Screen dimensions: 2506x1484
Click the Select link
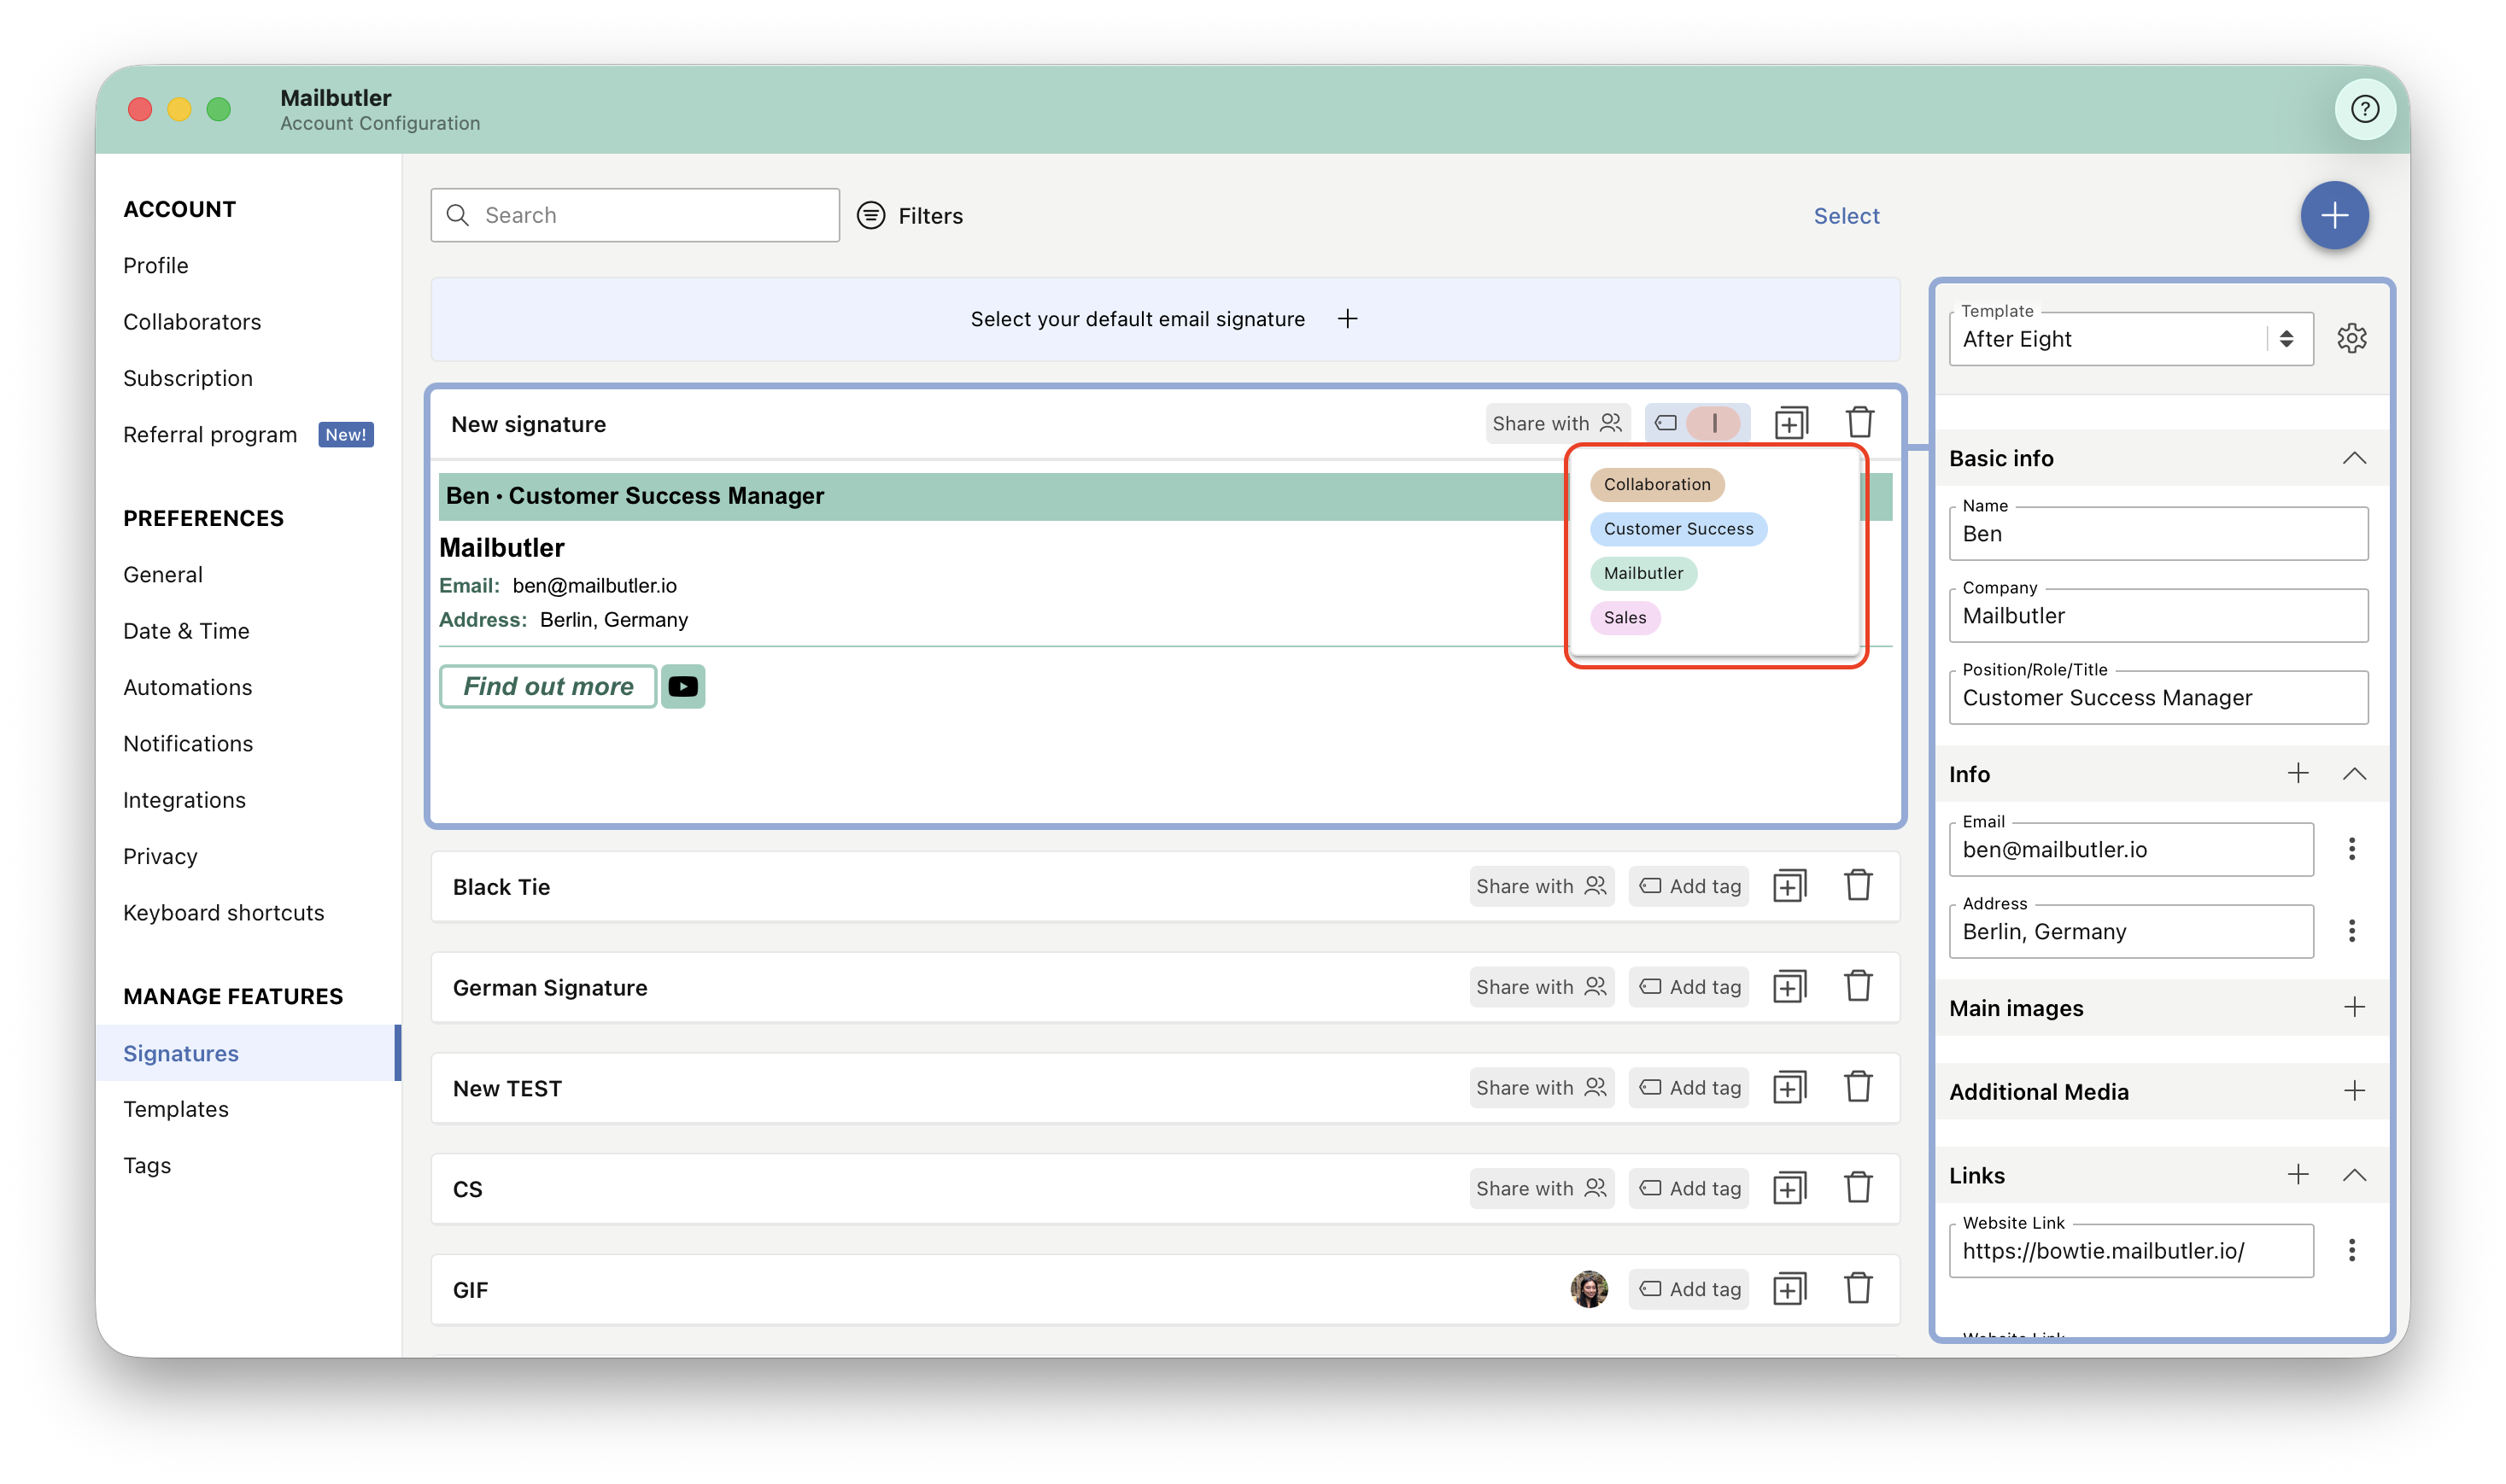pyautogui.click(x=1846, y=215)
